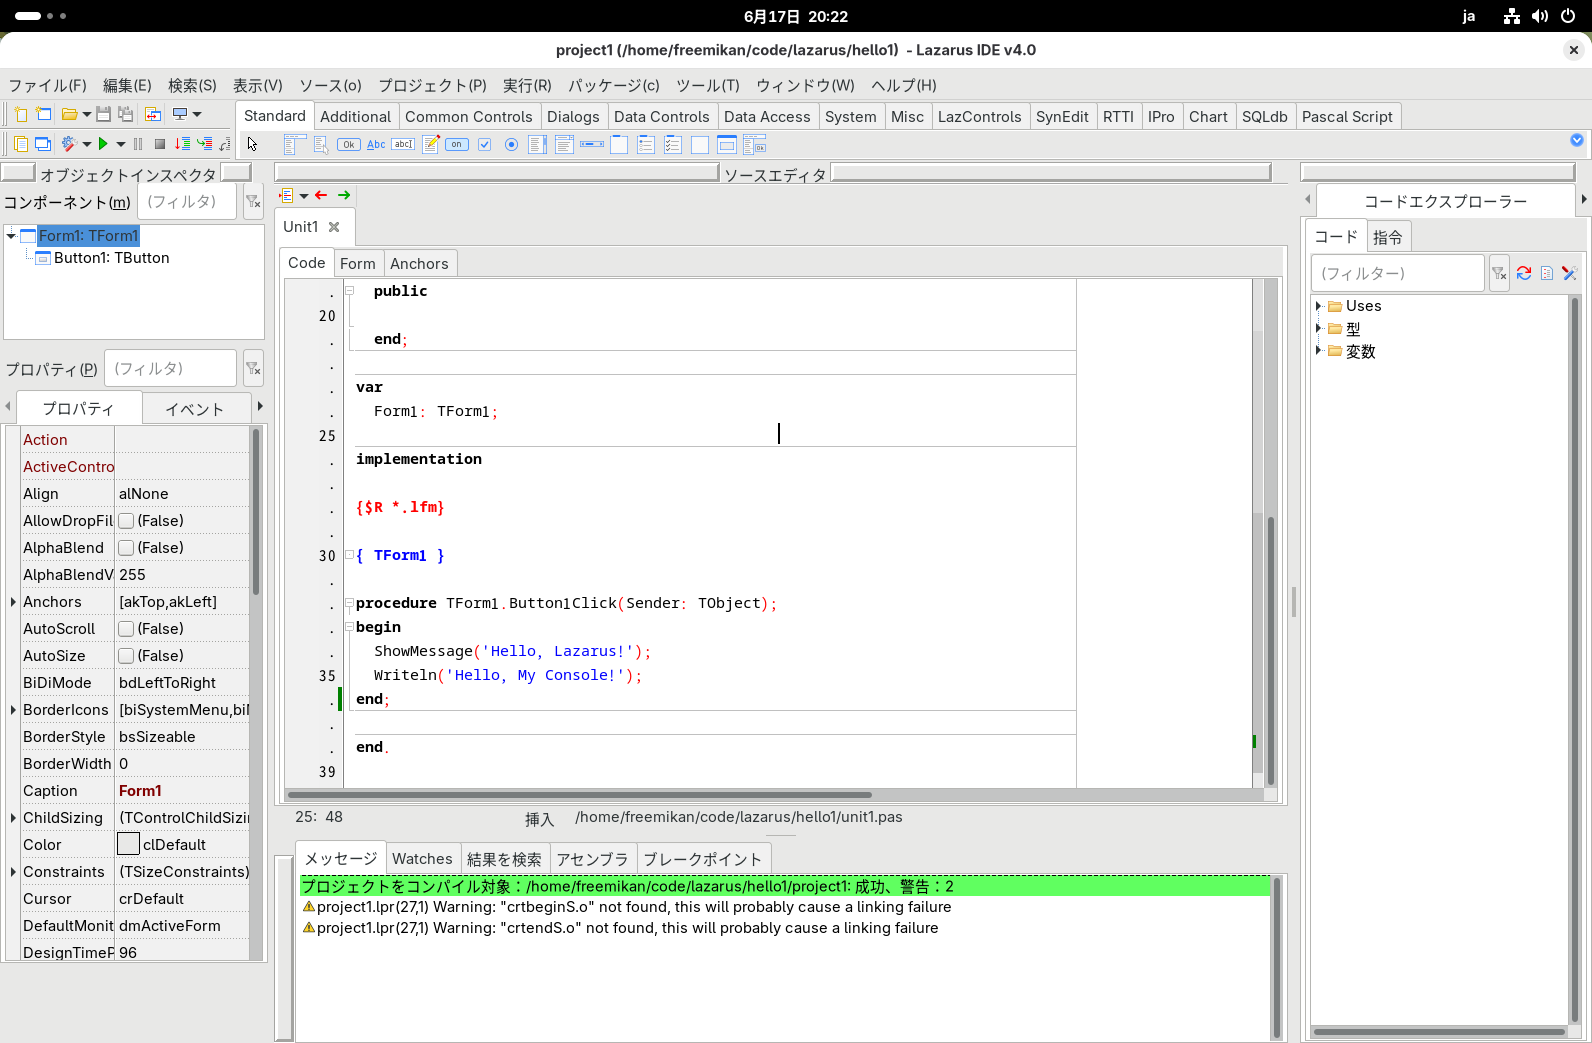This screenshot has width=1592, height=1043.
Task: Click the Stop program icon
Action: point(160,144)
